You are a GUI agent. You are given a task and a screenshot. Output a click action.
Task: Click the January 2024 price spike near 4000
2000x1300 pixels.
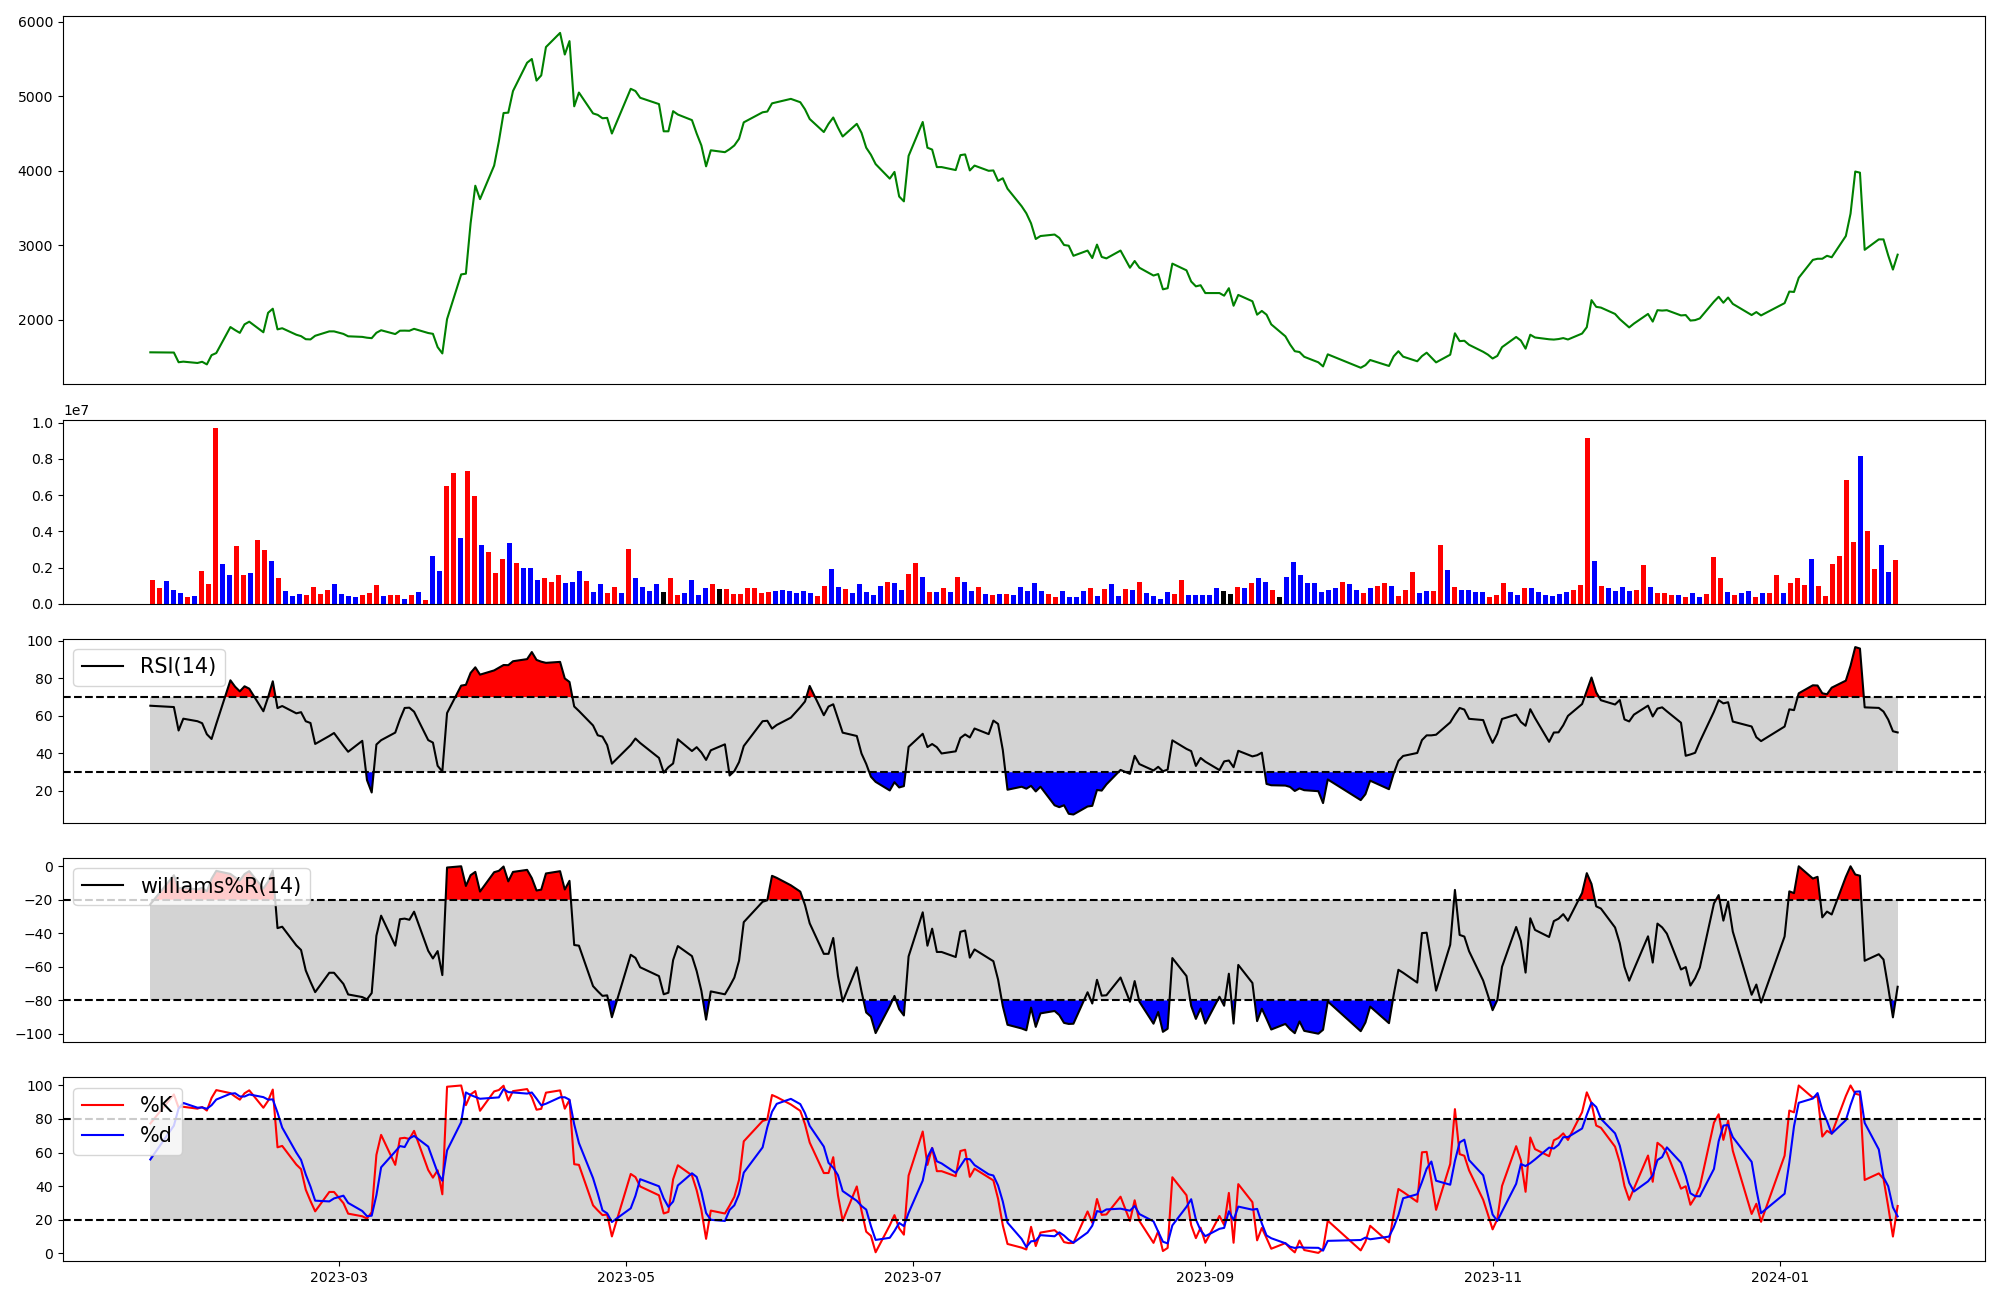tap(1856, 172)
